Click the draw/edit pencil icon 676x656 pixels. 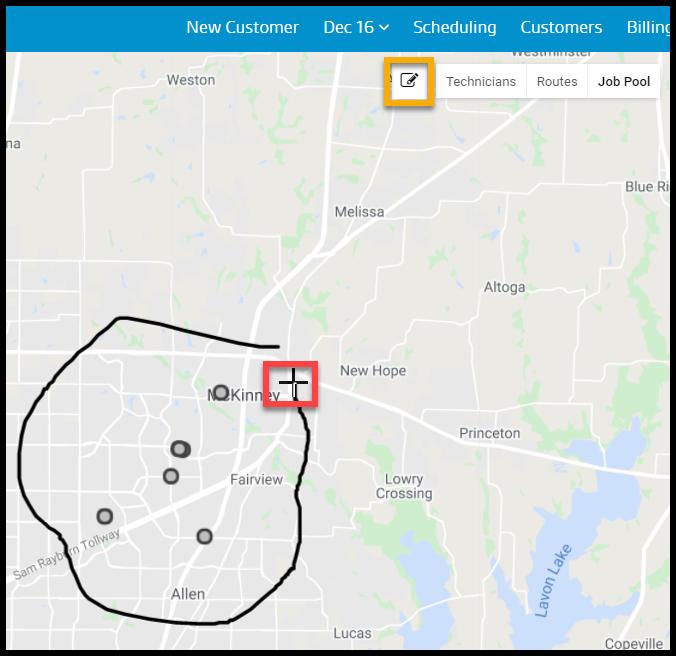click(x=409, y=80)
